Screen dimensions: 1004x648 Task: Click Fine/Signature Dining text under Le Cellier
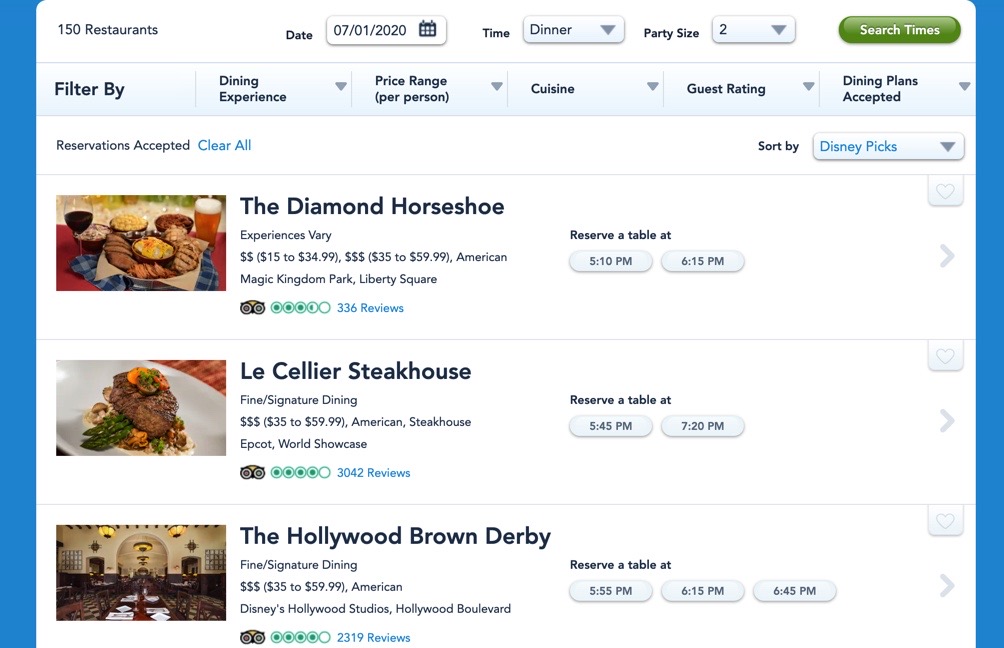tap(298, 400)
